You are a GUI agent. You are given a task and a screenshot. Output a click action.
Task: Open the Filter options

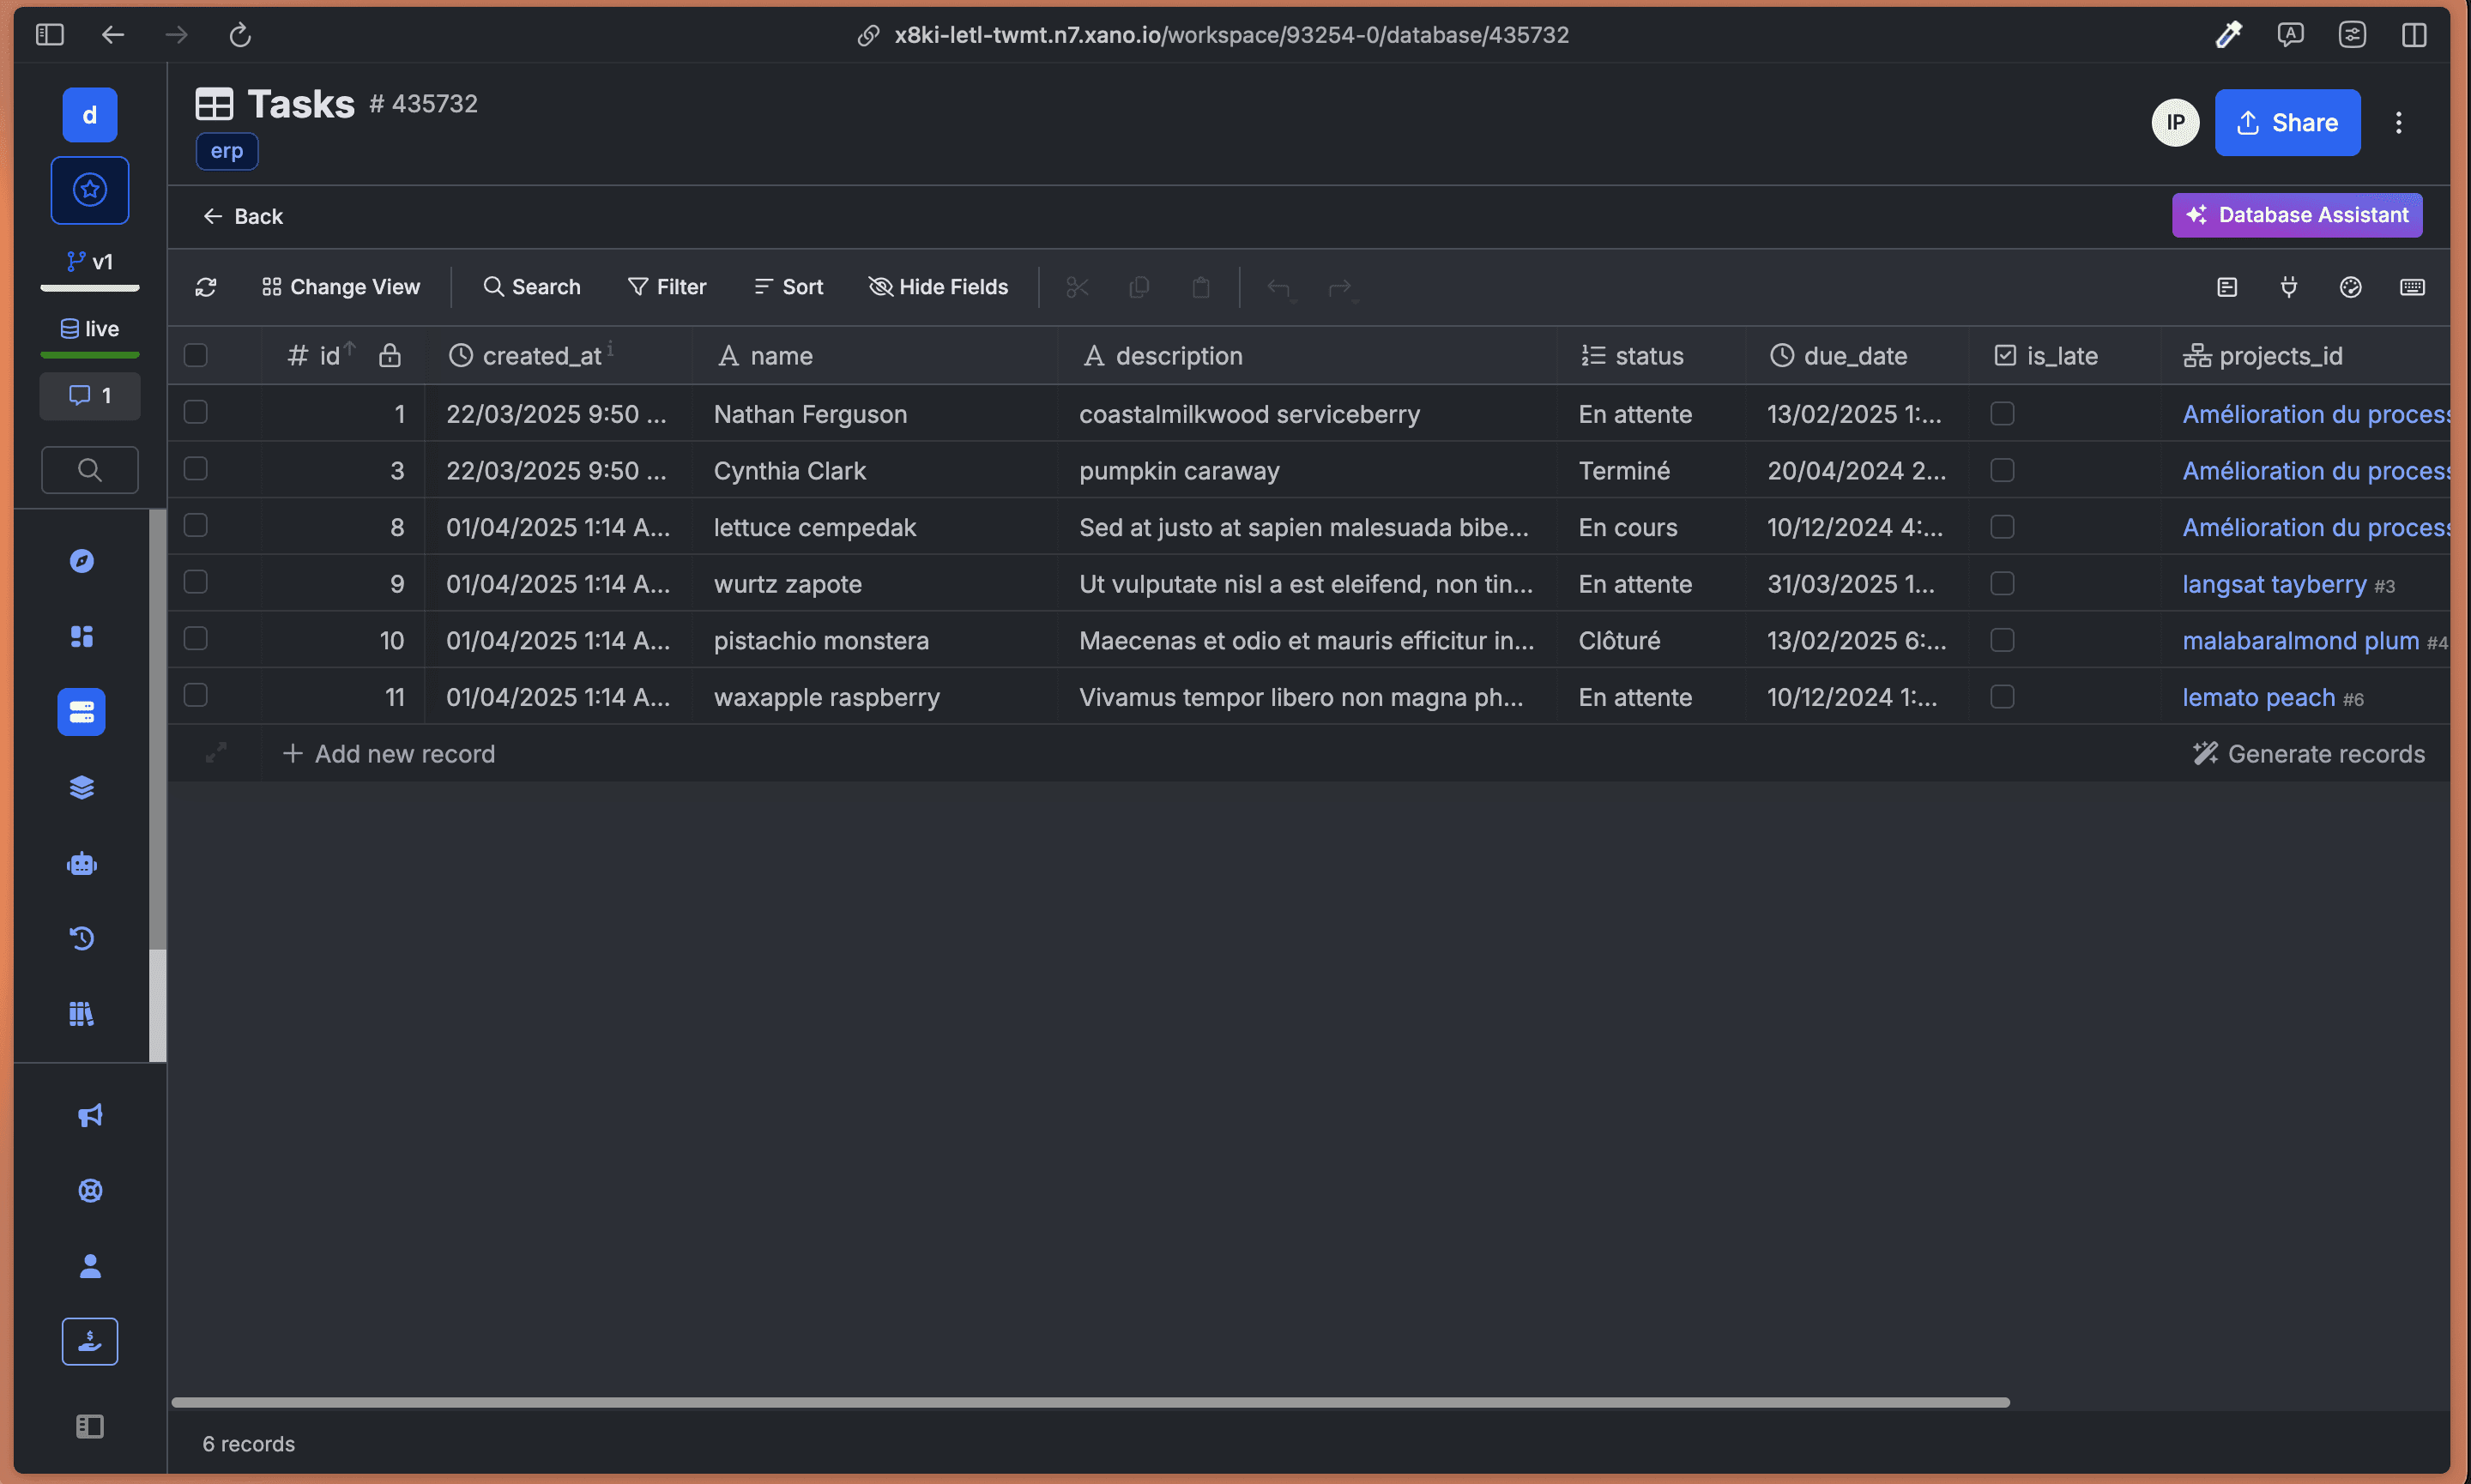(x=667, y=287)
